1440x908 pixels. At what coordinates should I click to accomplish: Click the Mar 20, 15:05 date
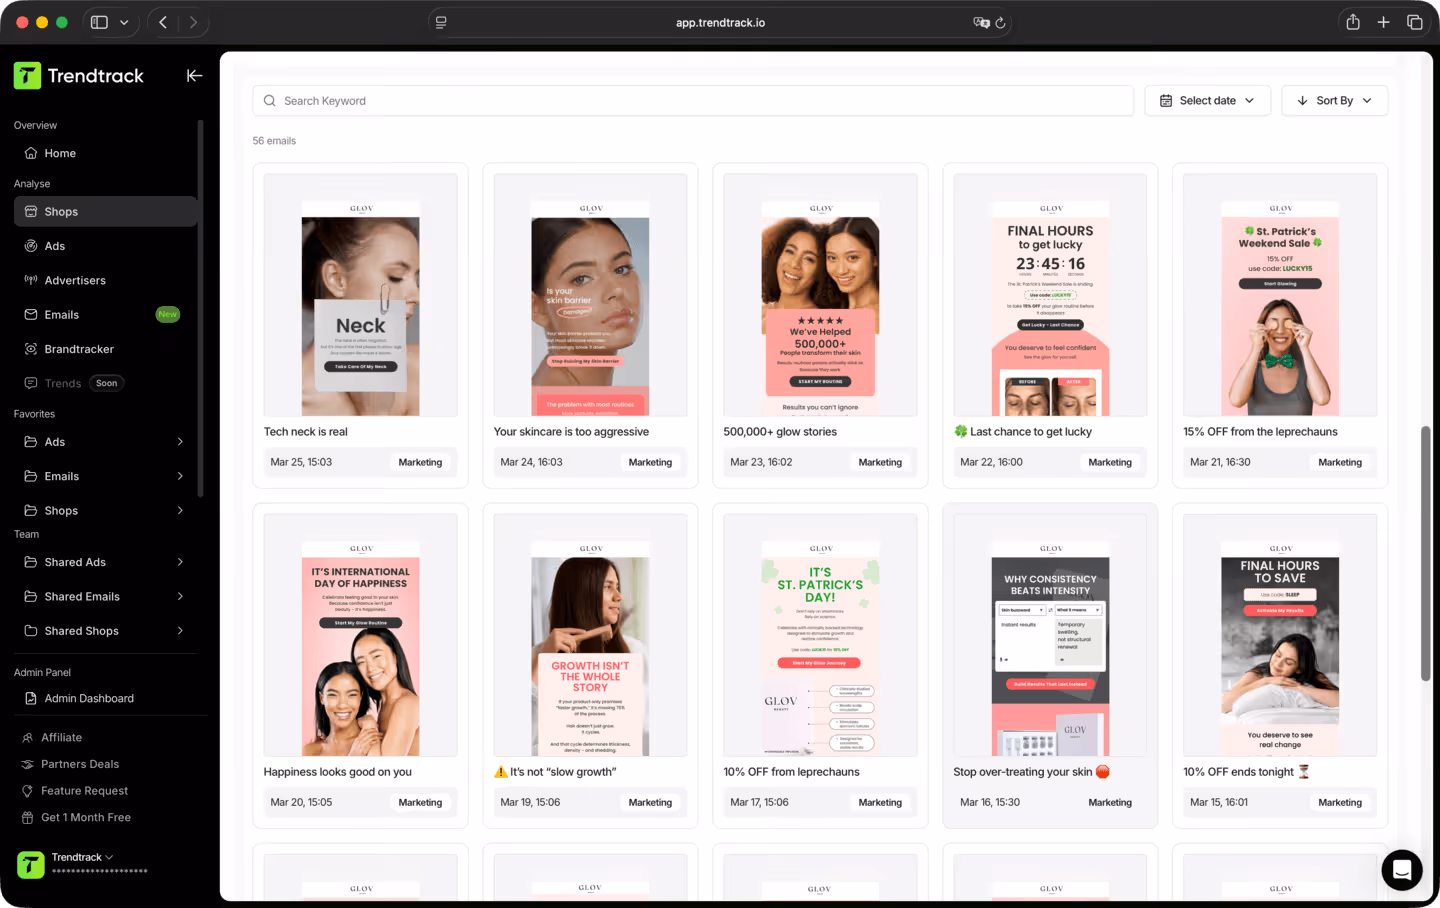[301, 802]
